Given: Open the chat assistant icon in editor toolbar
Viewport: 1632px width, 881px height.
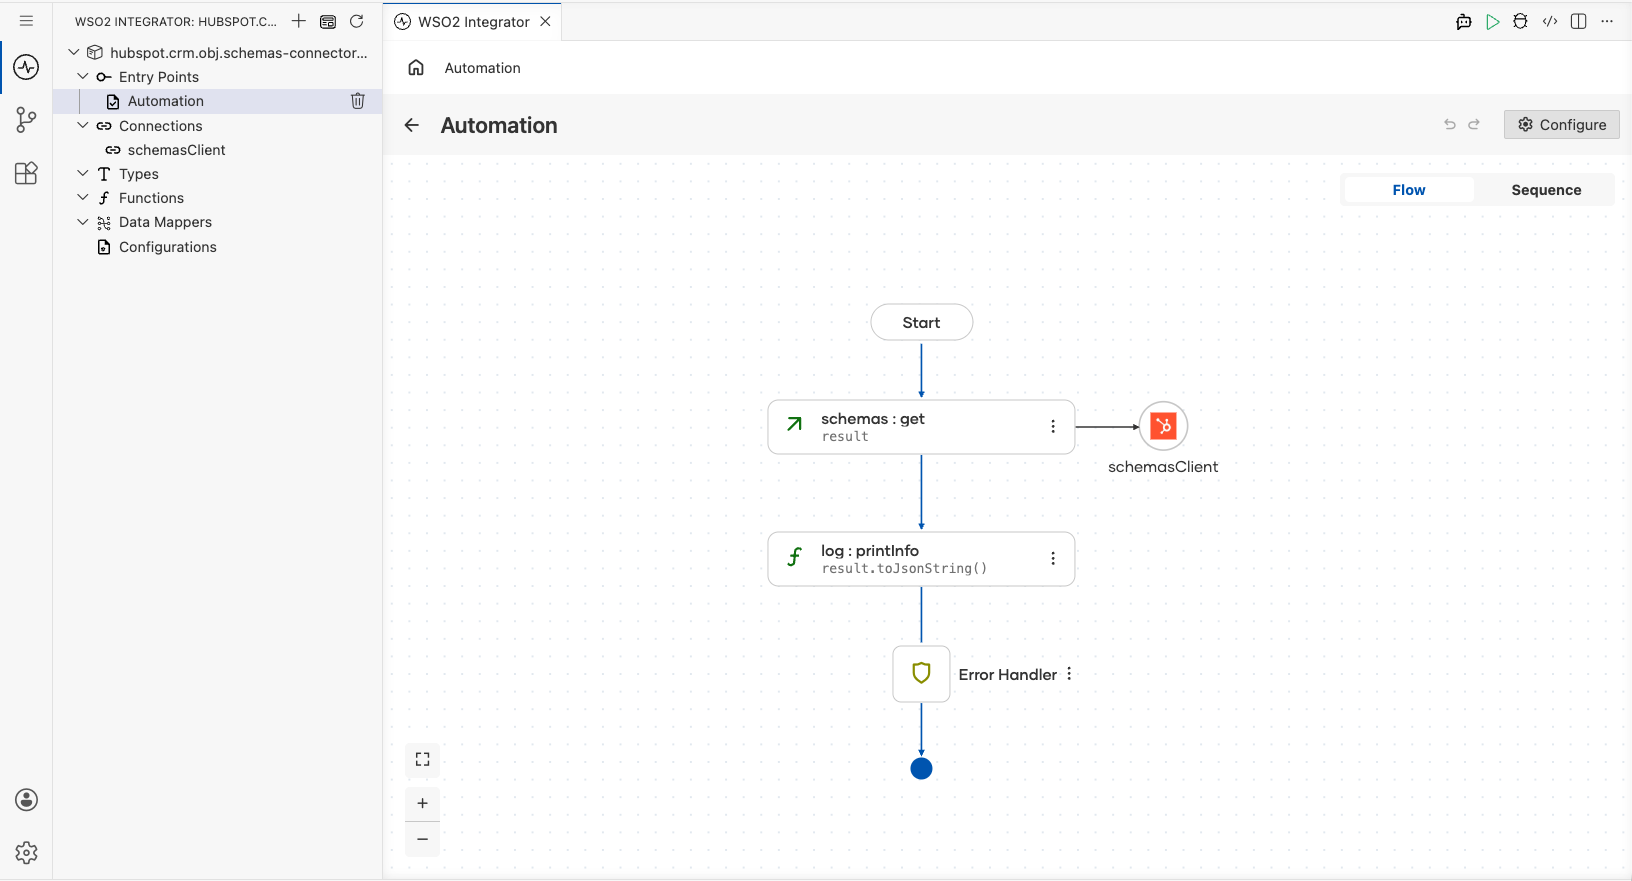Looking at the screenshot, I should tap(1464, 22).
